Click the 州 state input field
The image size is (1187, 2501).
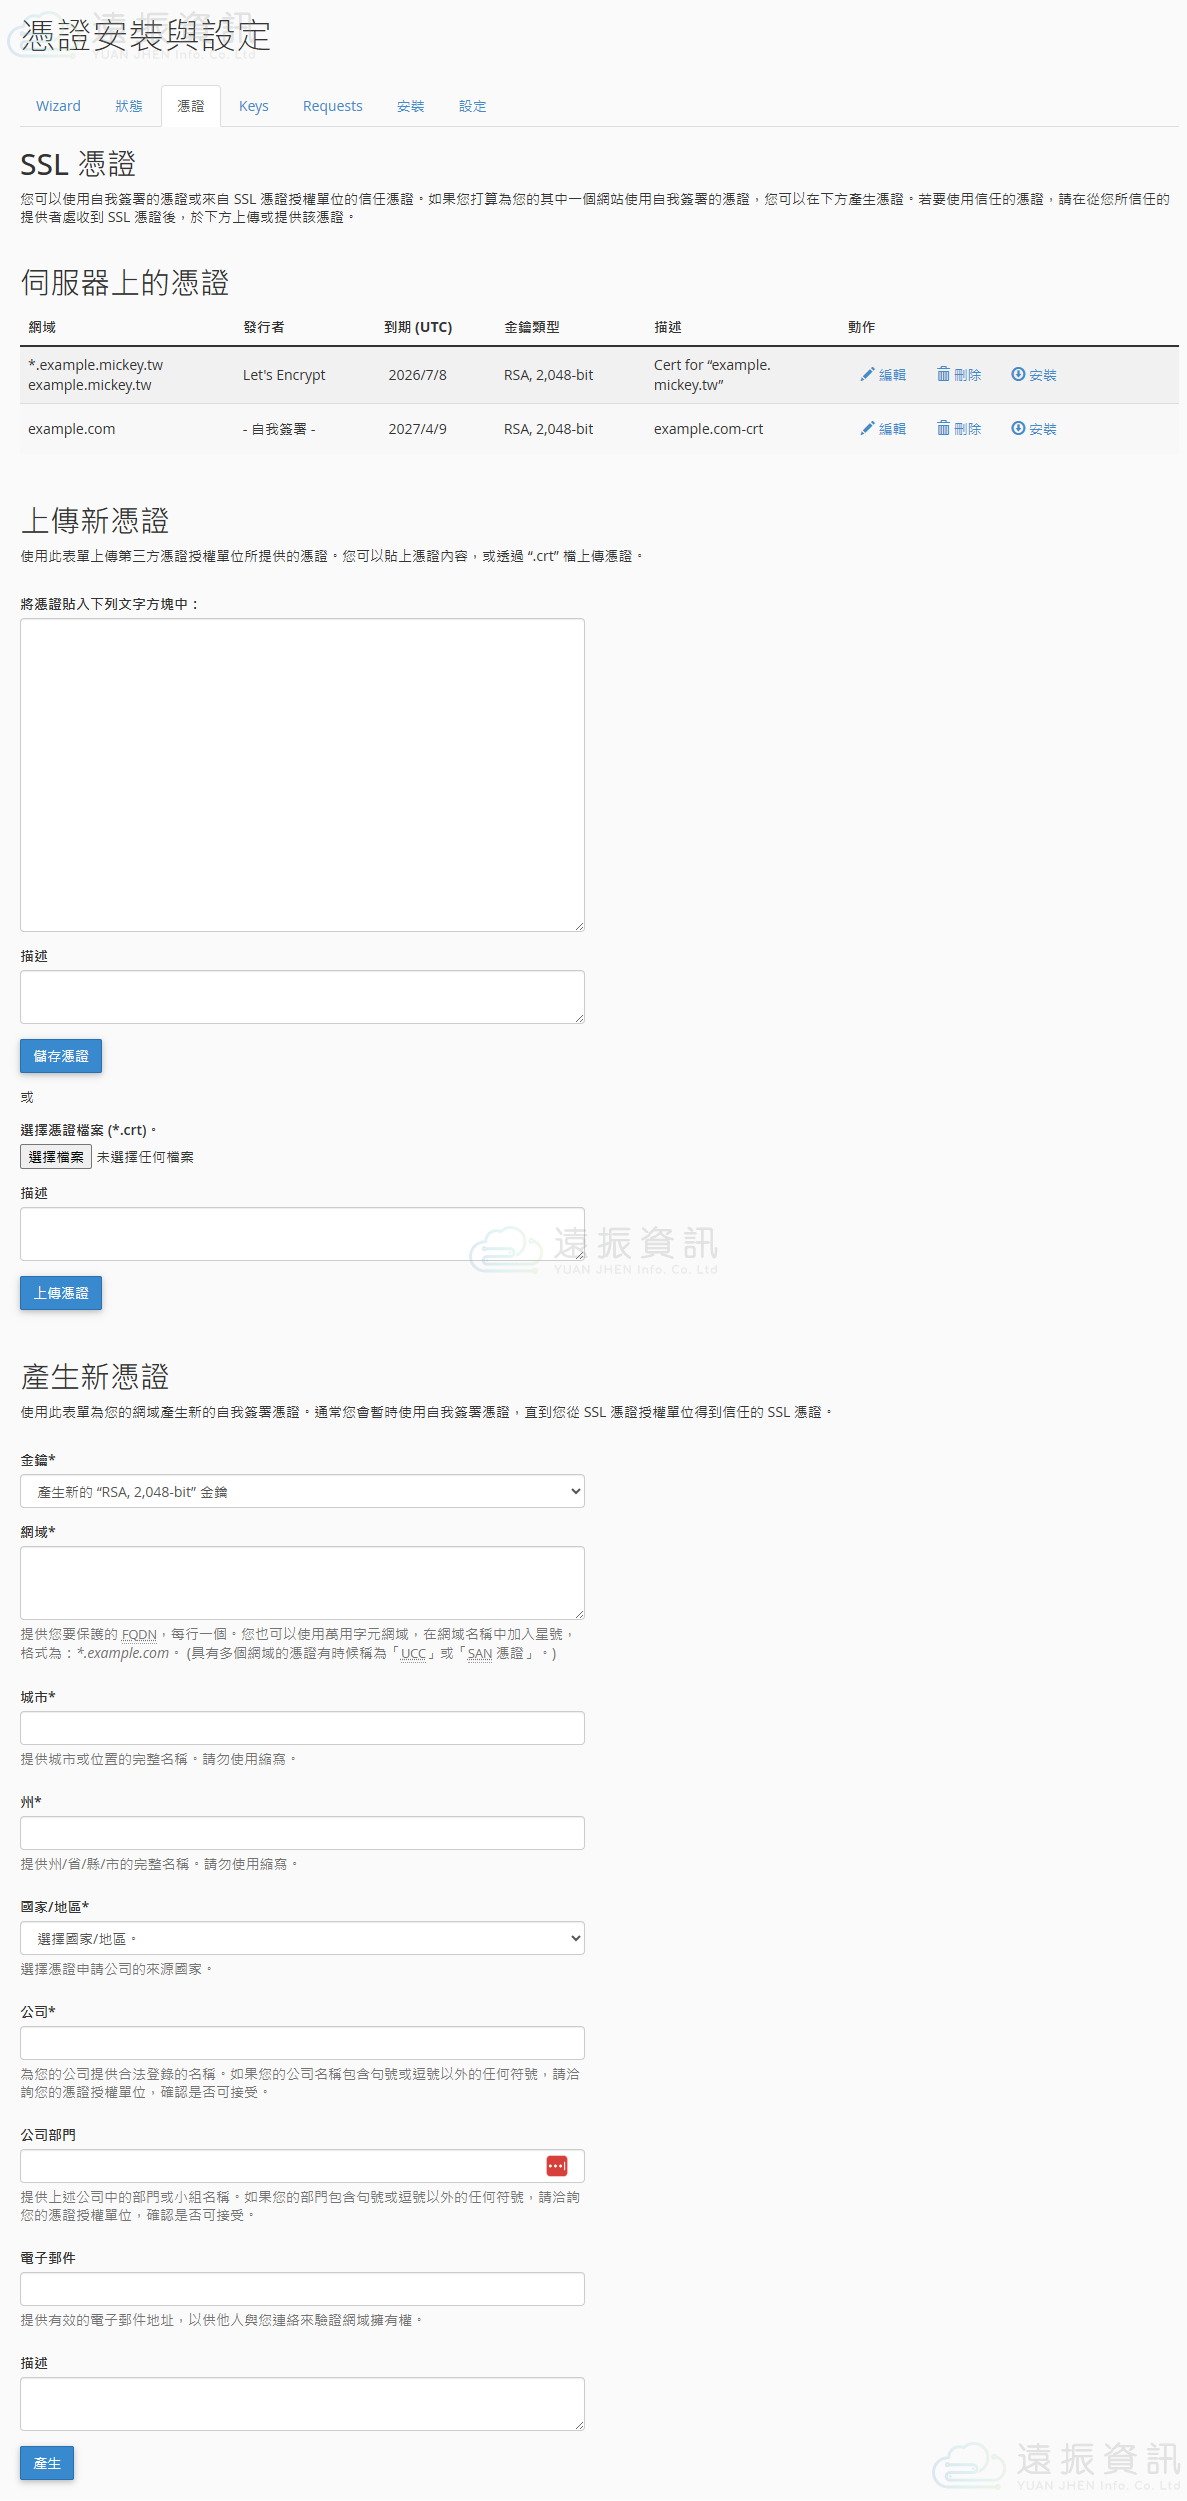pyautogui.click(x=302, y=1833)
